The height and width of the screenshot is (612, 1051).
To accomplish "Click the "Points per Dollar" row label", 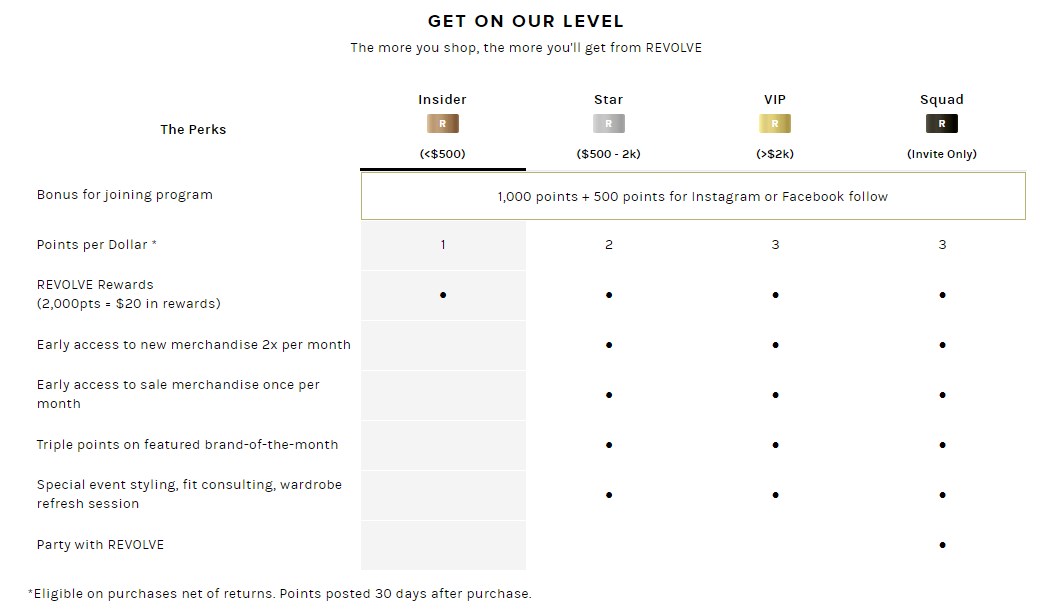I will pyautogui.click(x=97, y=245).
